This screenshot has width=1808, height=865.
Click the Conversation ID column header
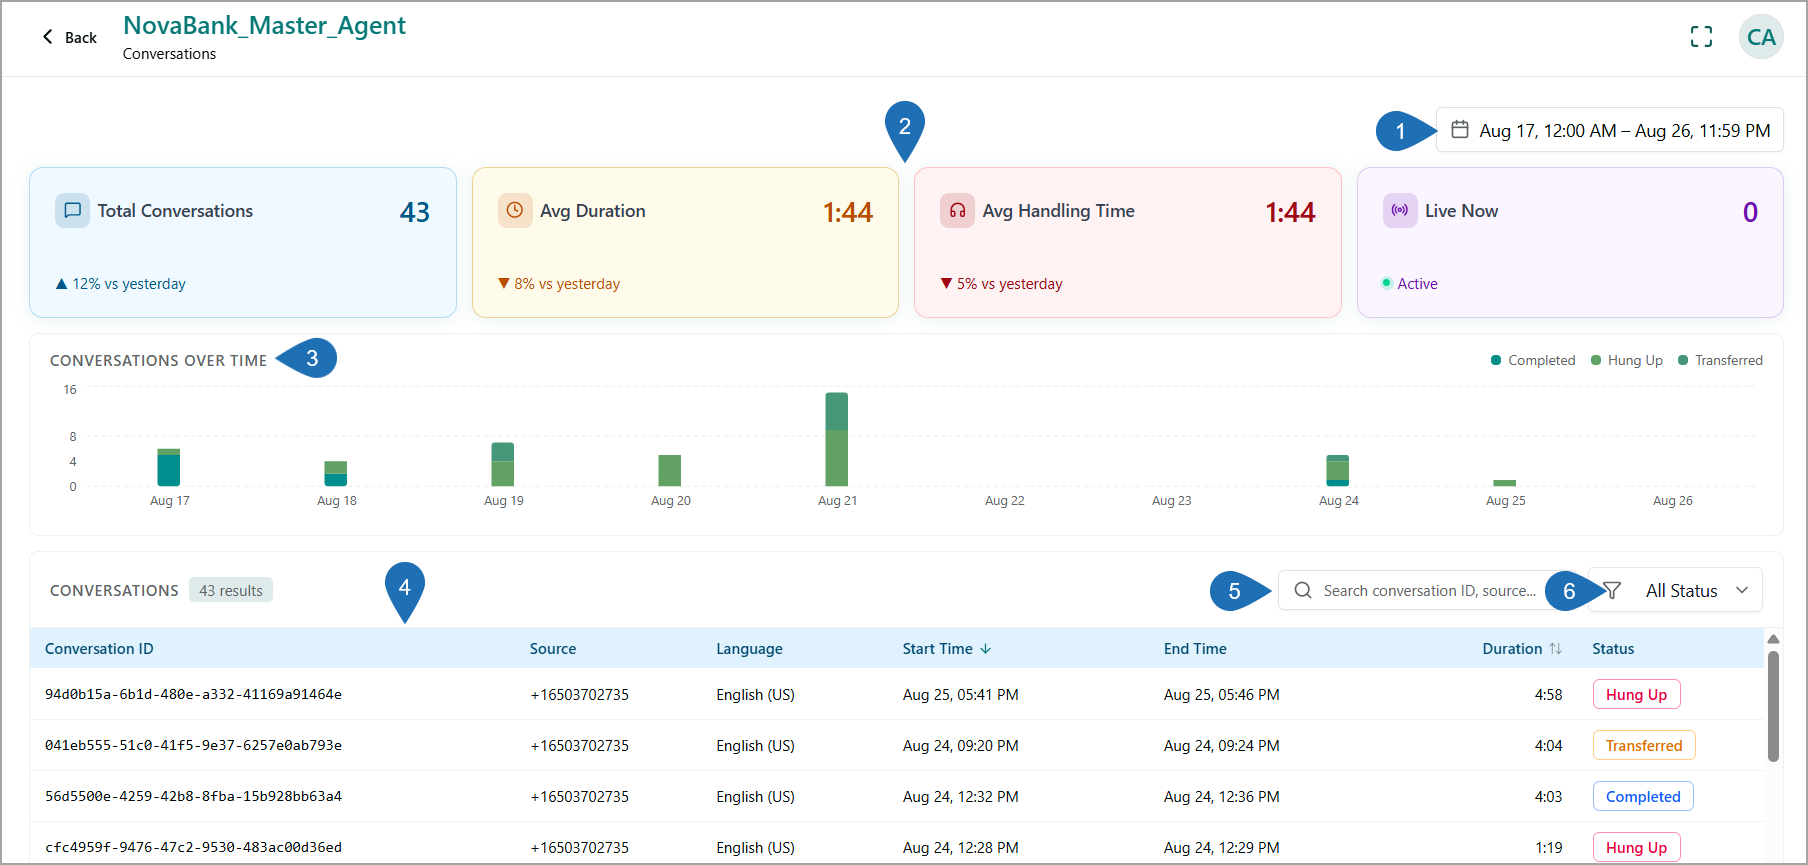pyautogui.click(x=99, y=649)
